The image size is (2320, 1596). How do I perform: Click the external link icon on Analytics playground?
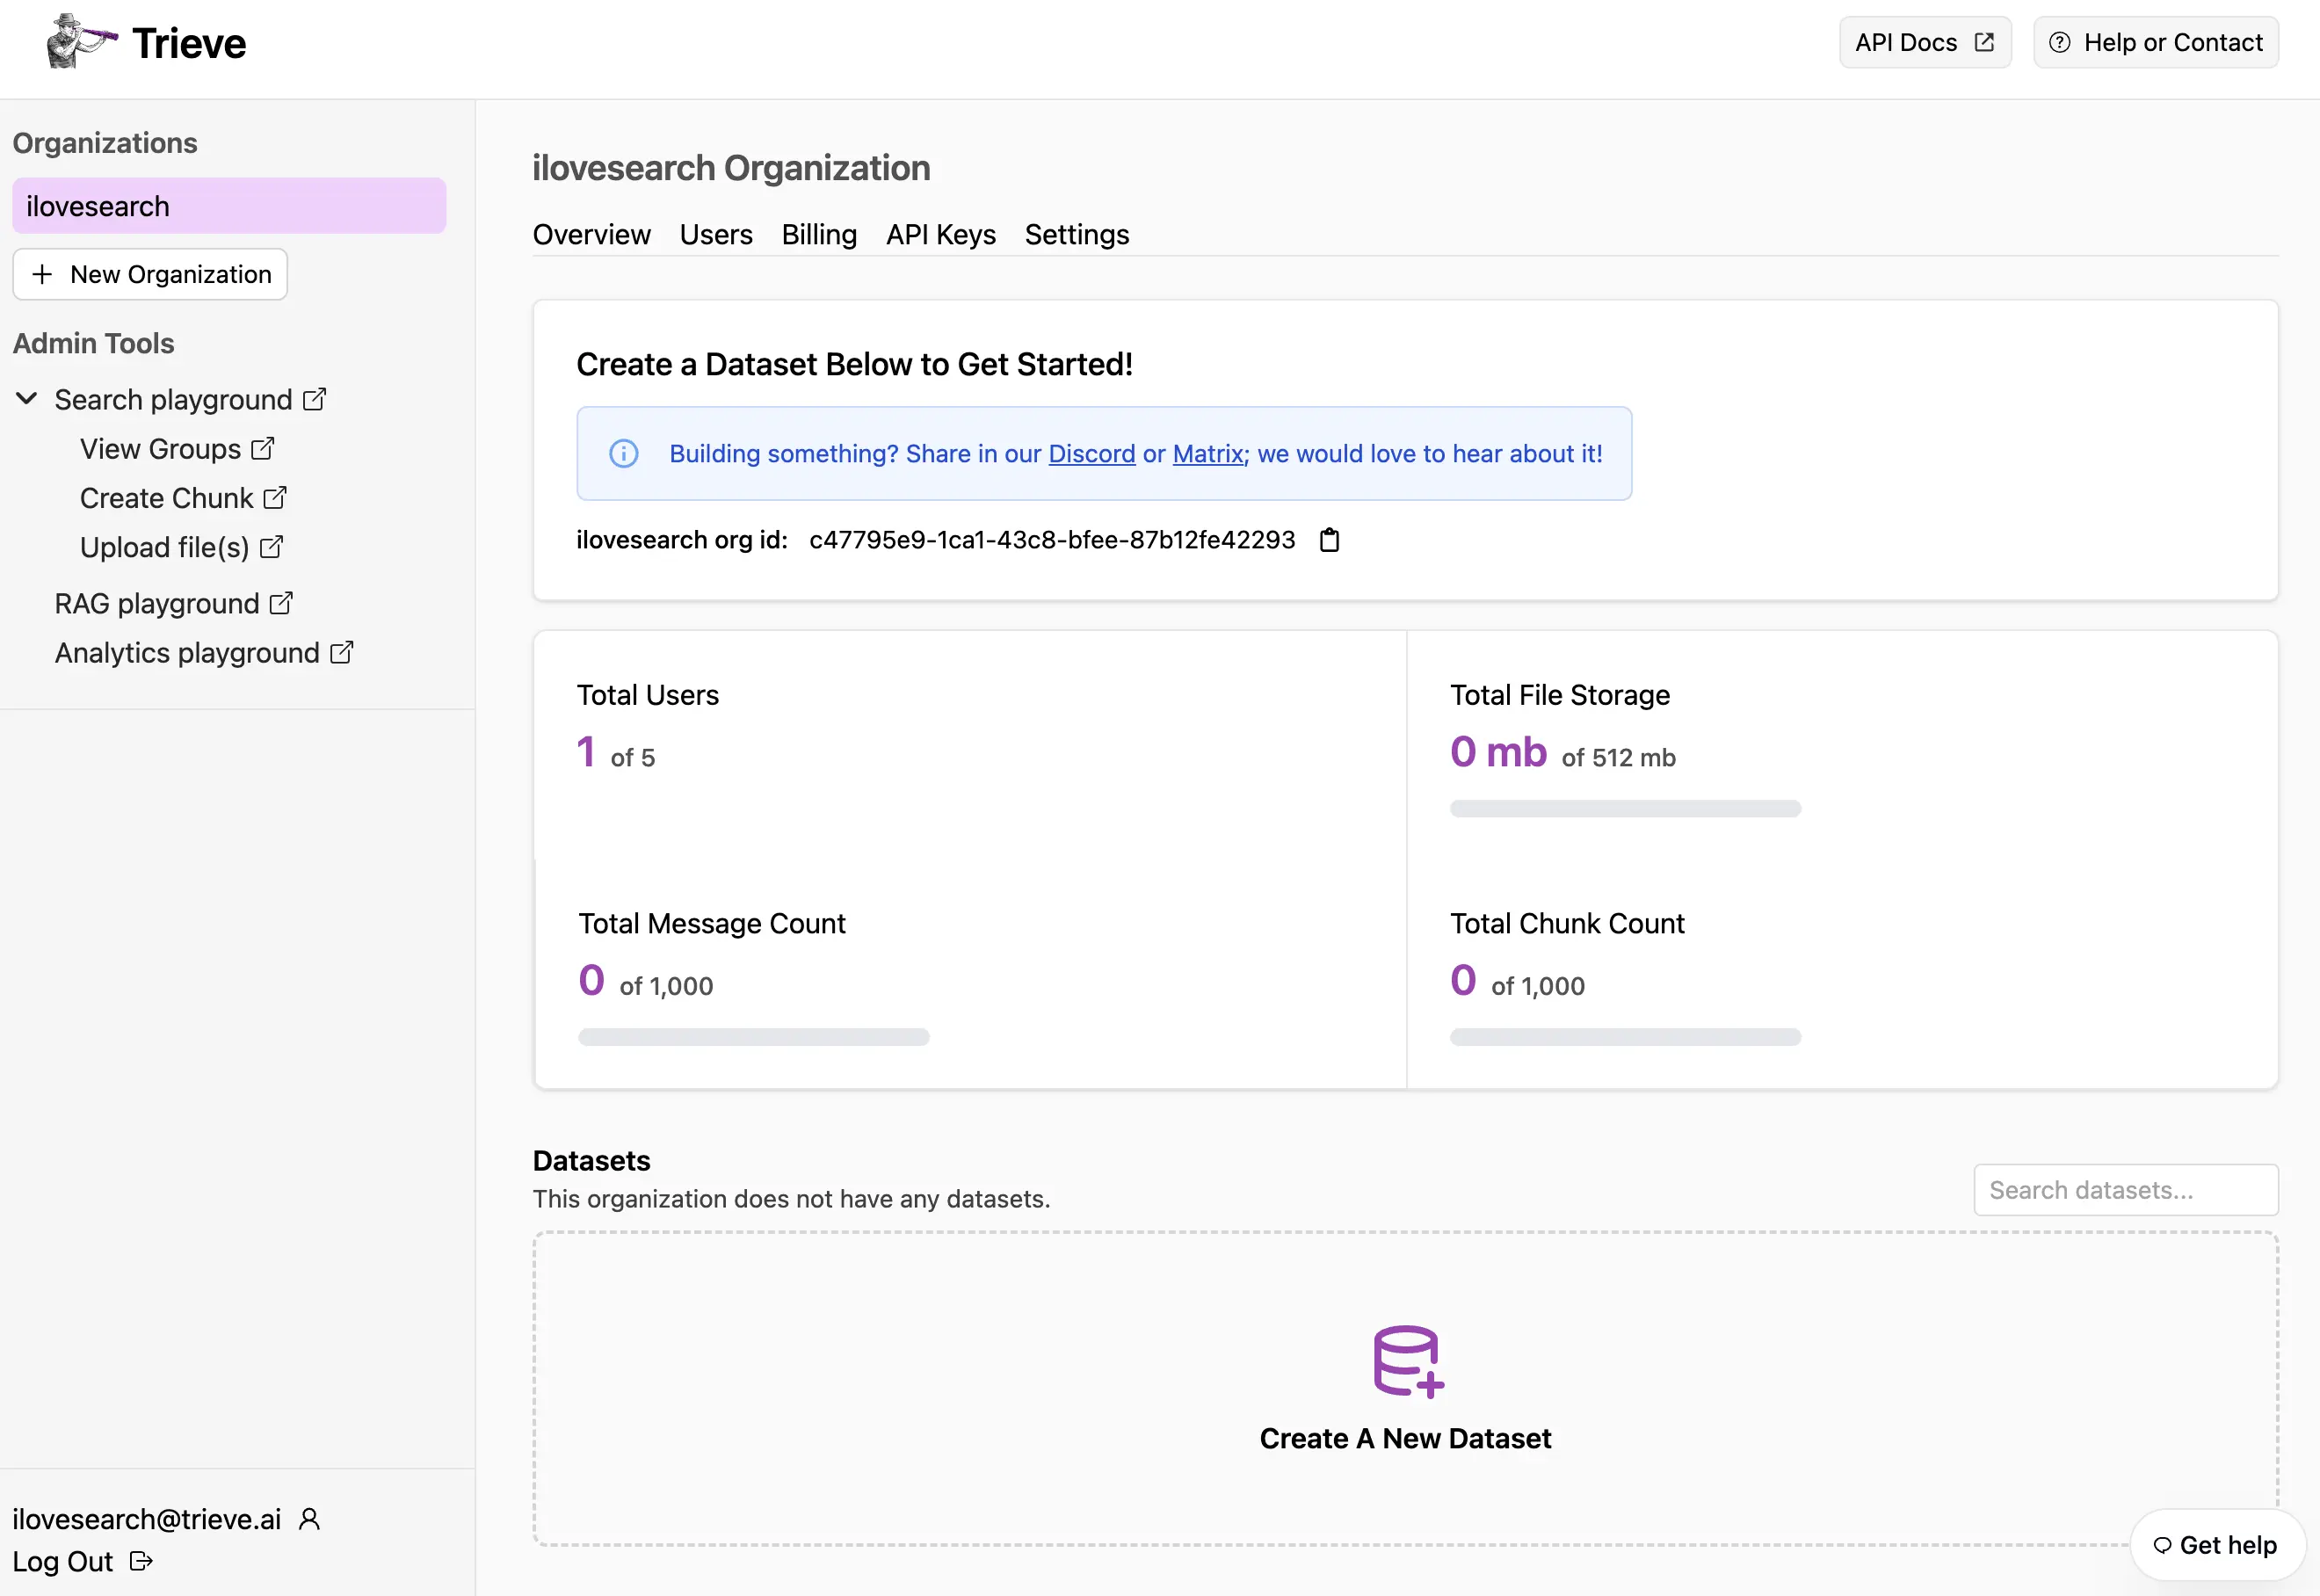[344, 652]
